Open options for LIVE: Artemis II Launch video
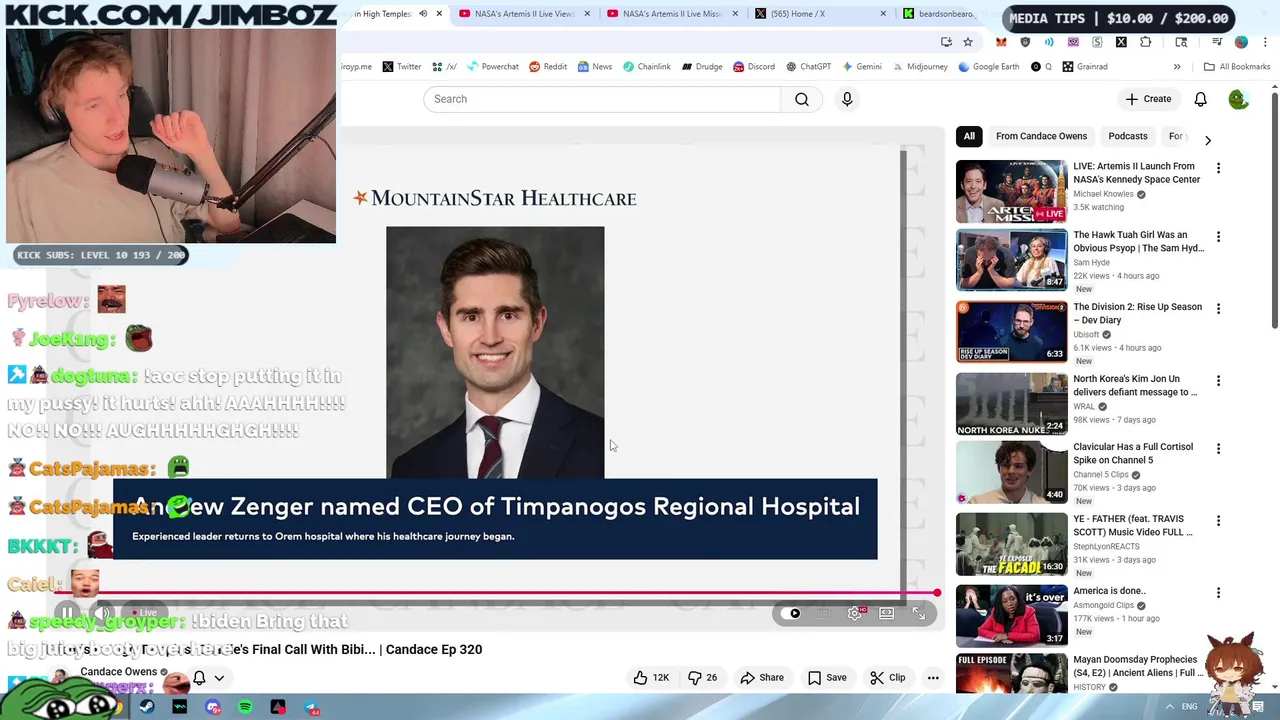The height and width of the screenshot is (720, 1280). click(x=1218, y=168)
